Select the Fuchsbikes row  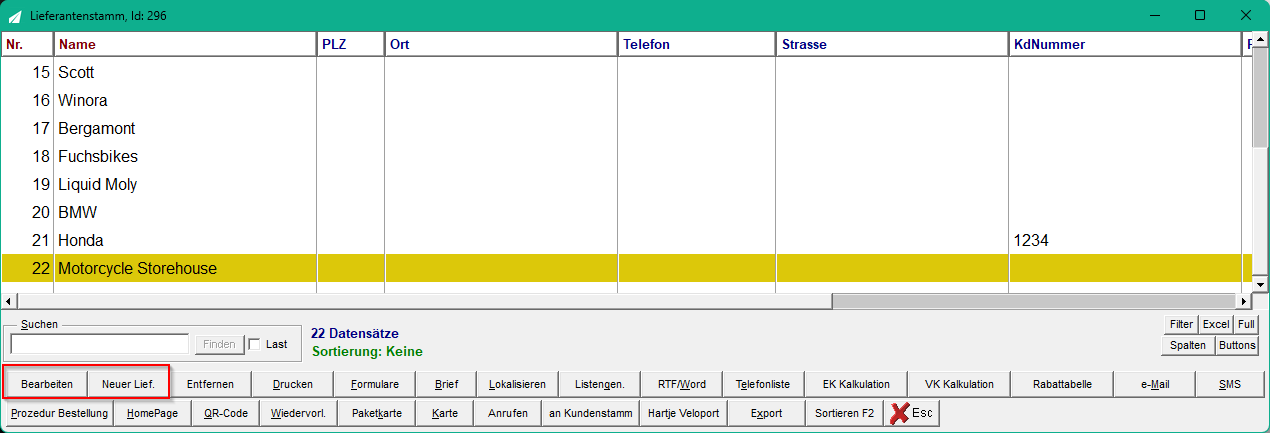[626, 157]
